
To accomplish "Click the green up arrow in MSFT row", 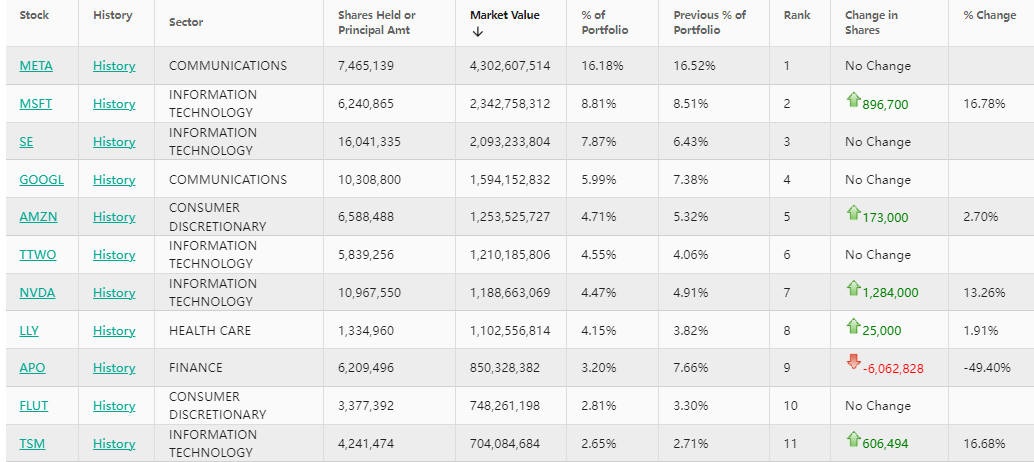I will (x=853, y=100).
